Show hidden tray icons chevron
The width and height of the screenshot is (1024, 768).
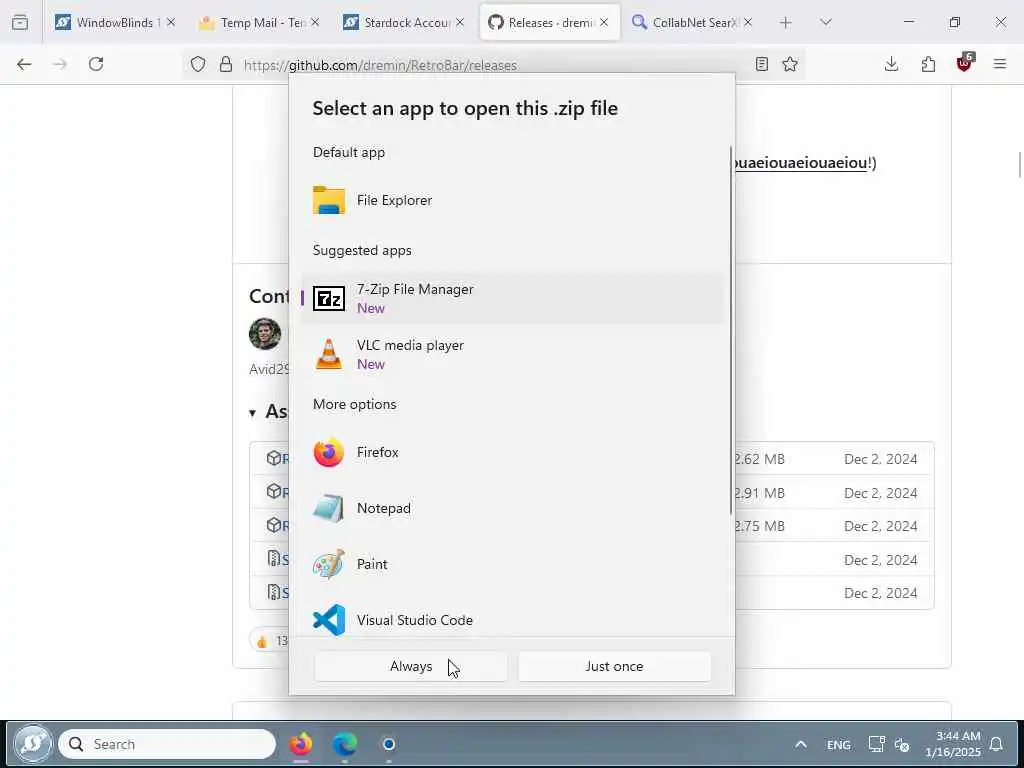click(801, 744)
